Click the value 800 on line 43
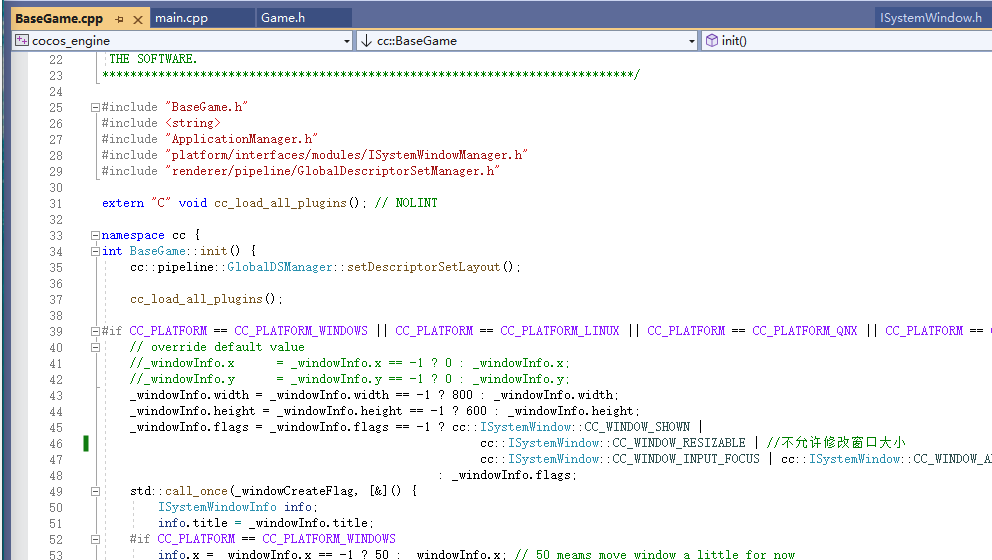992x560 pixels. pos(462,395)
